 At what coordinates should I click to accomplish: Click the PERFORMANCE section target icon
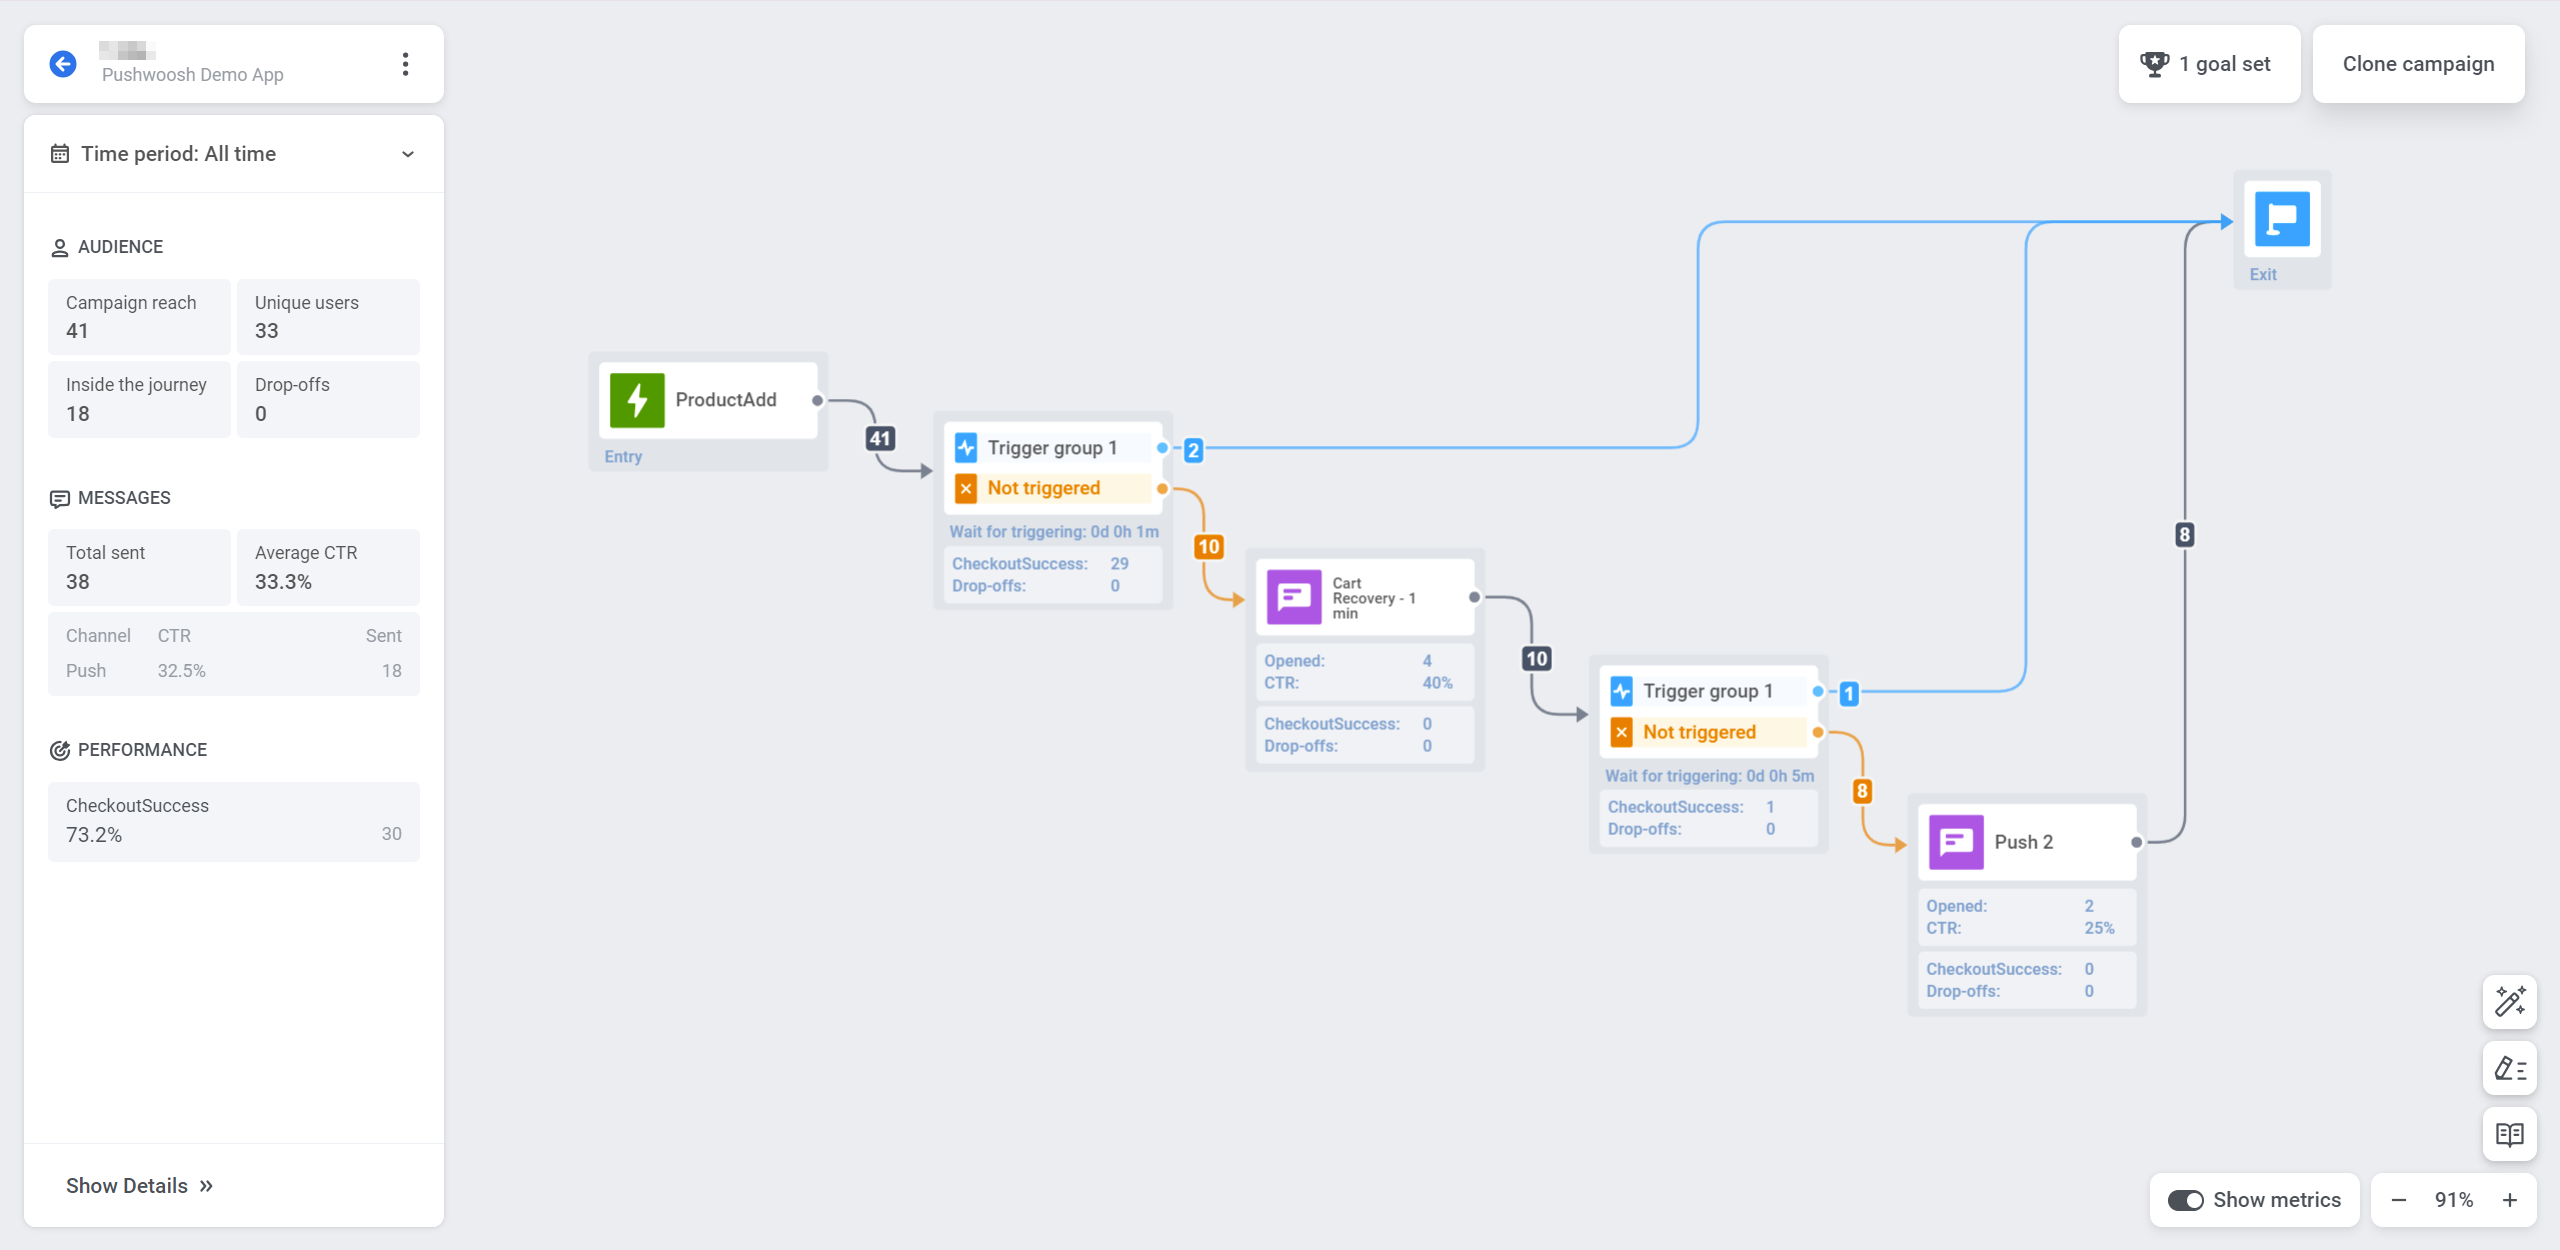[x=60, y=751]
